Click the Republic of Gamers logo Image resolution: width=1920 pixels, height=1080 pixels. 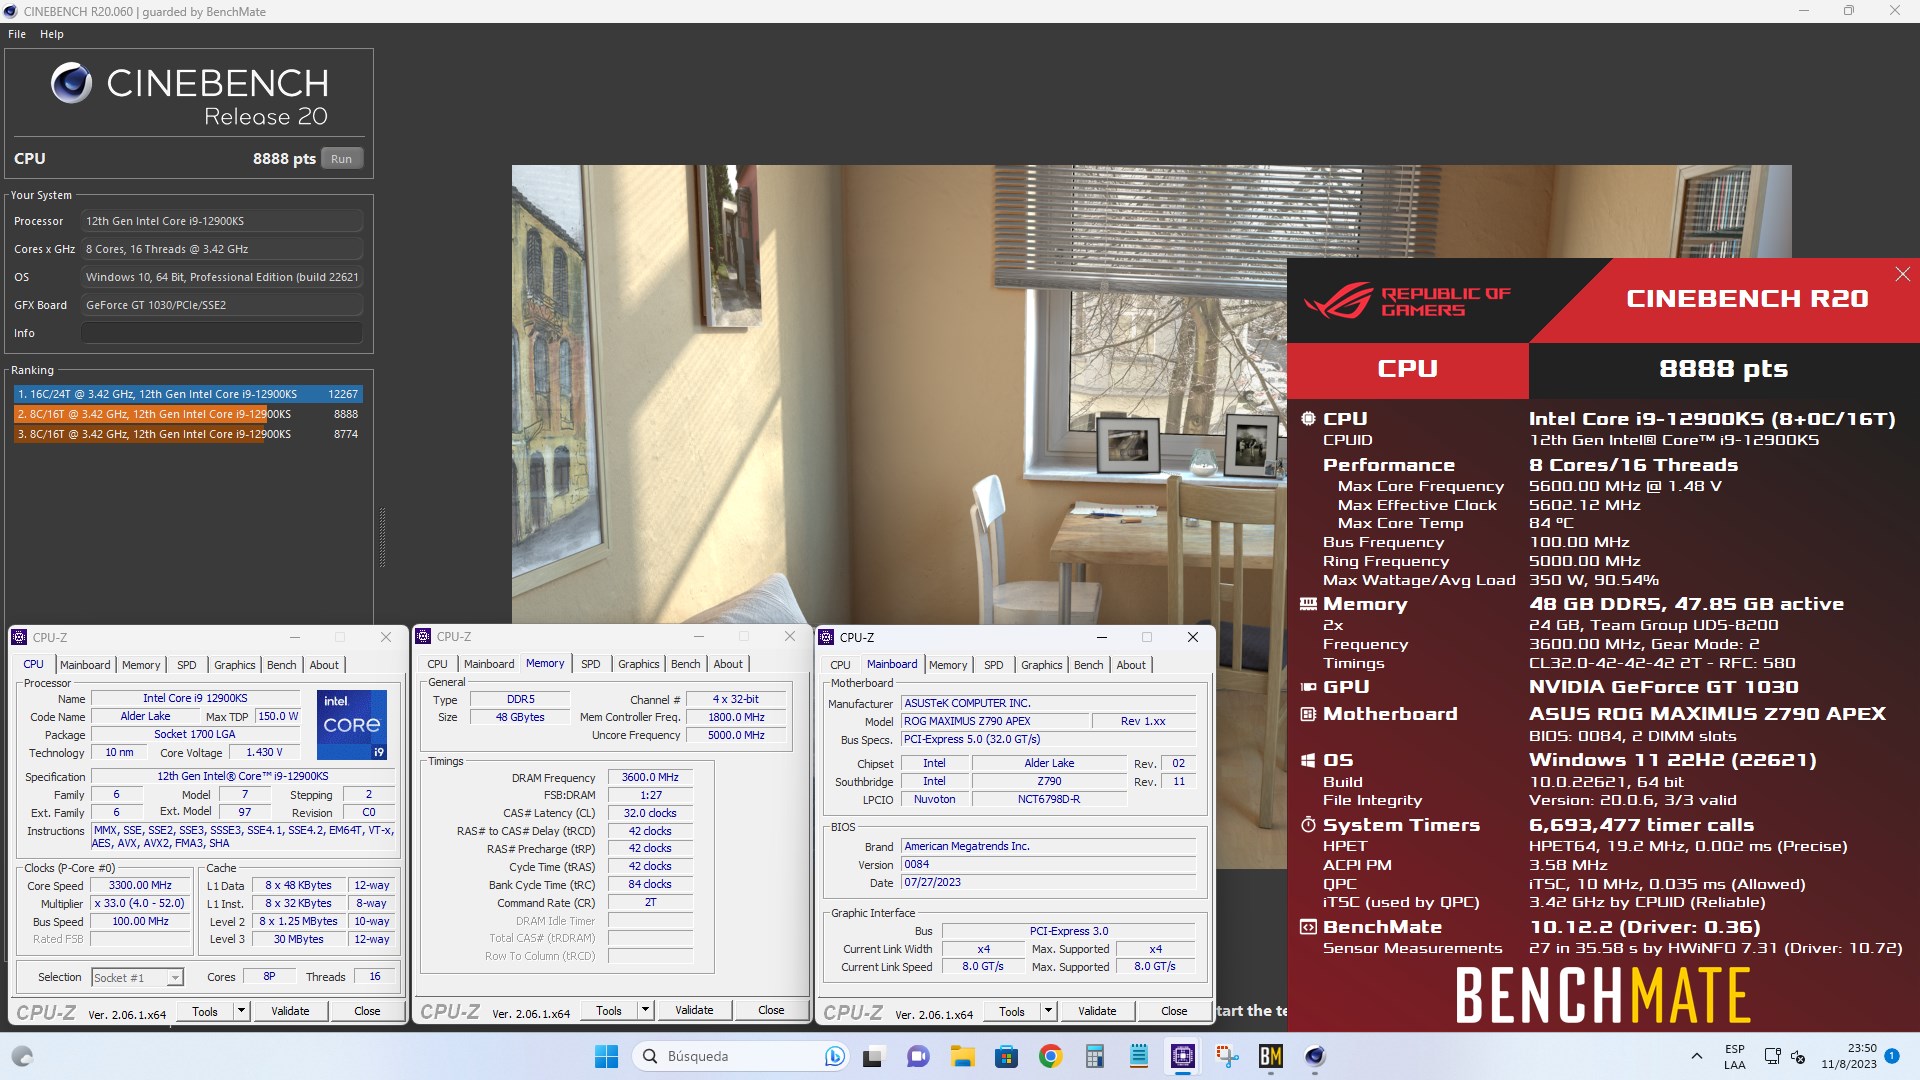tap(1407, 300)
